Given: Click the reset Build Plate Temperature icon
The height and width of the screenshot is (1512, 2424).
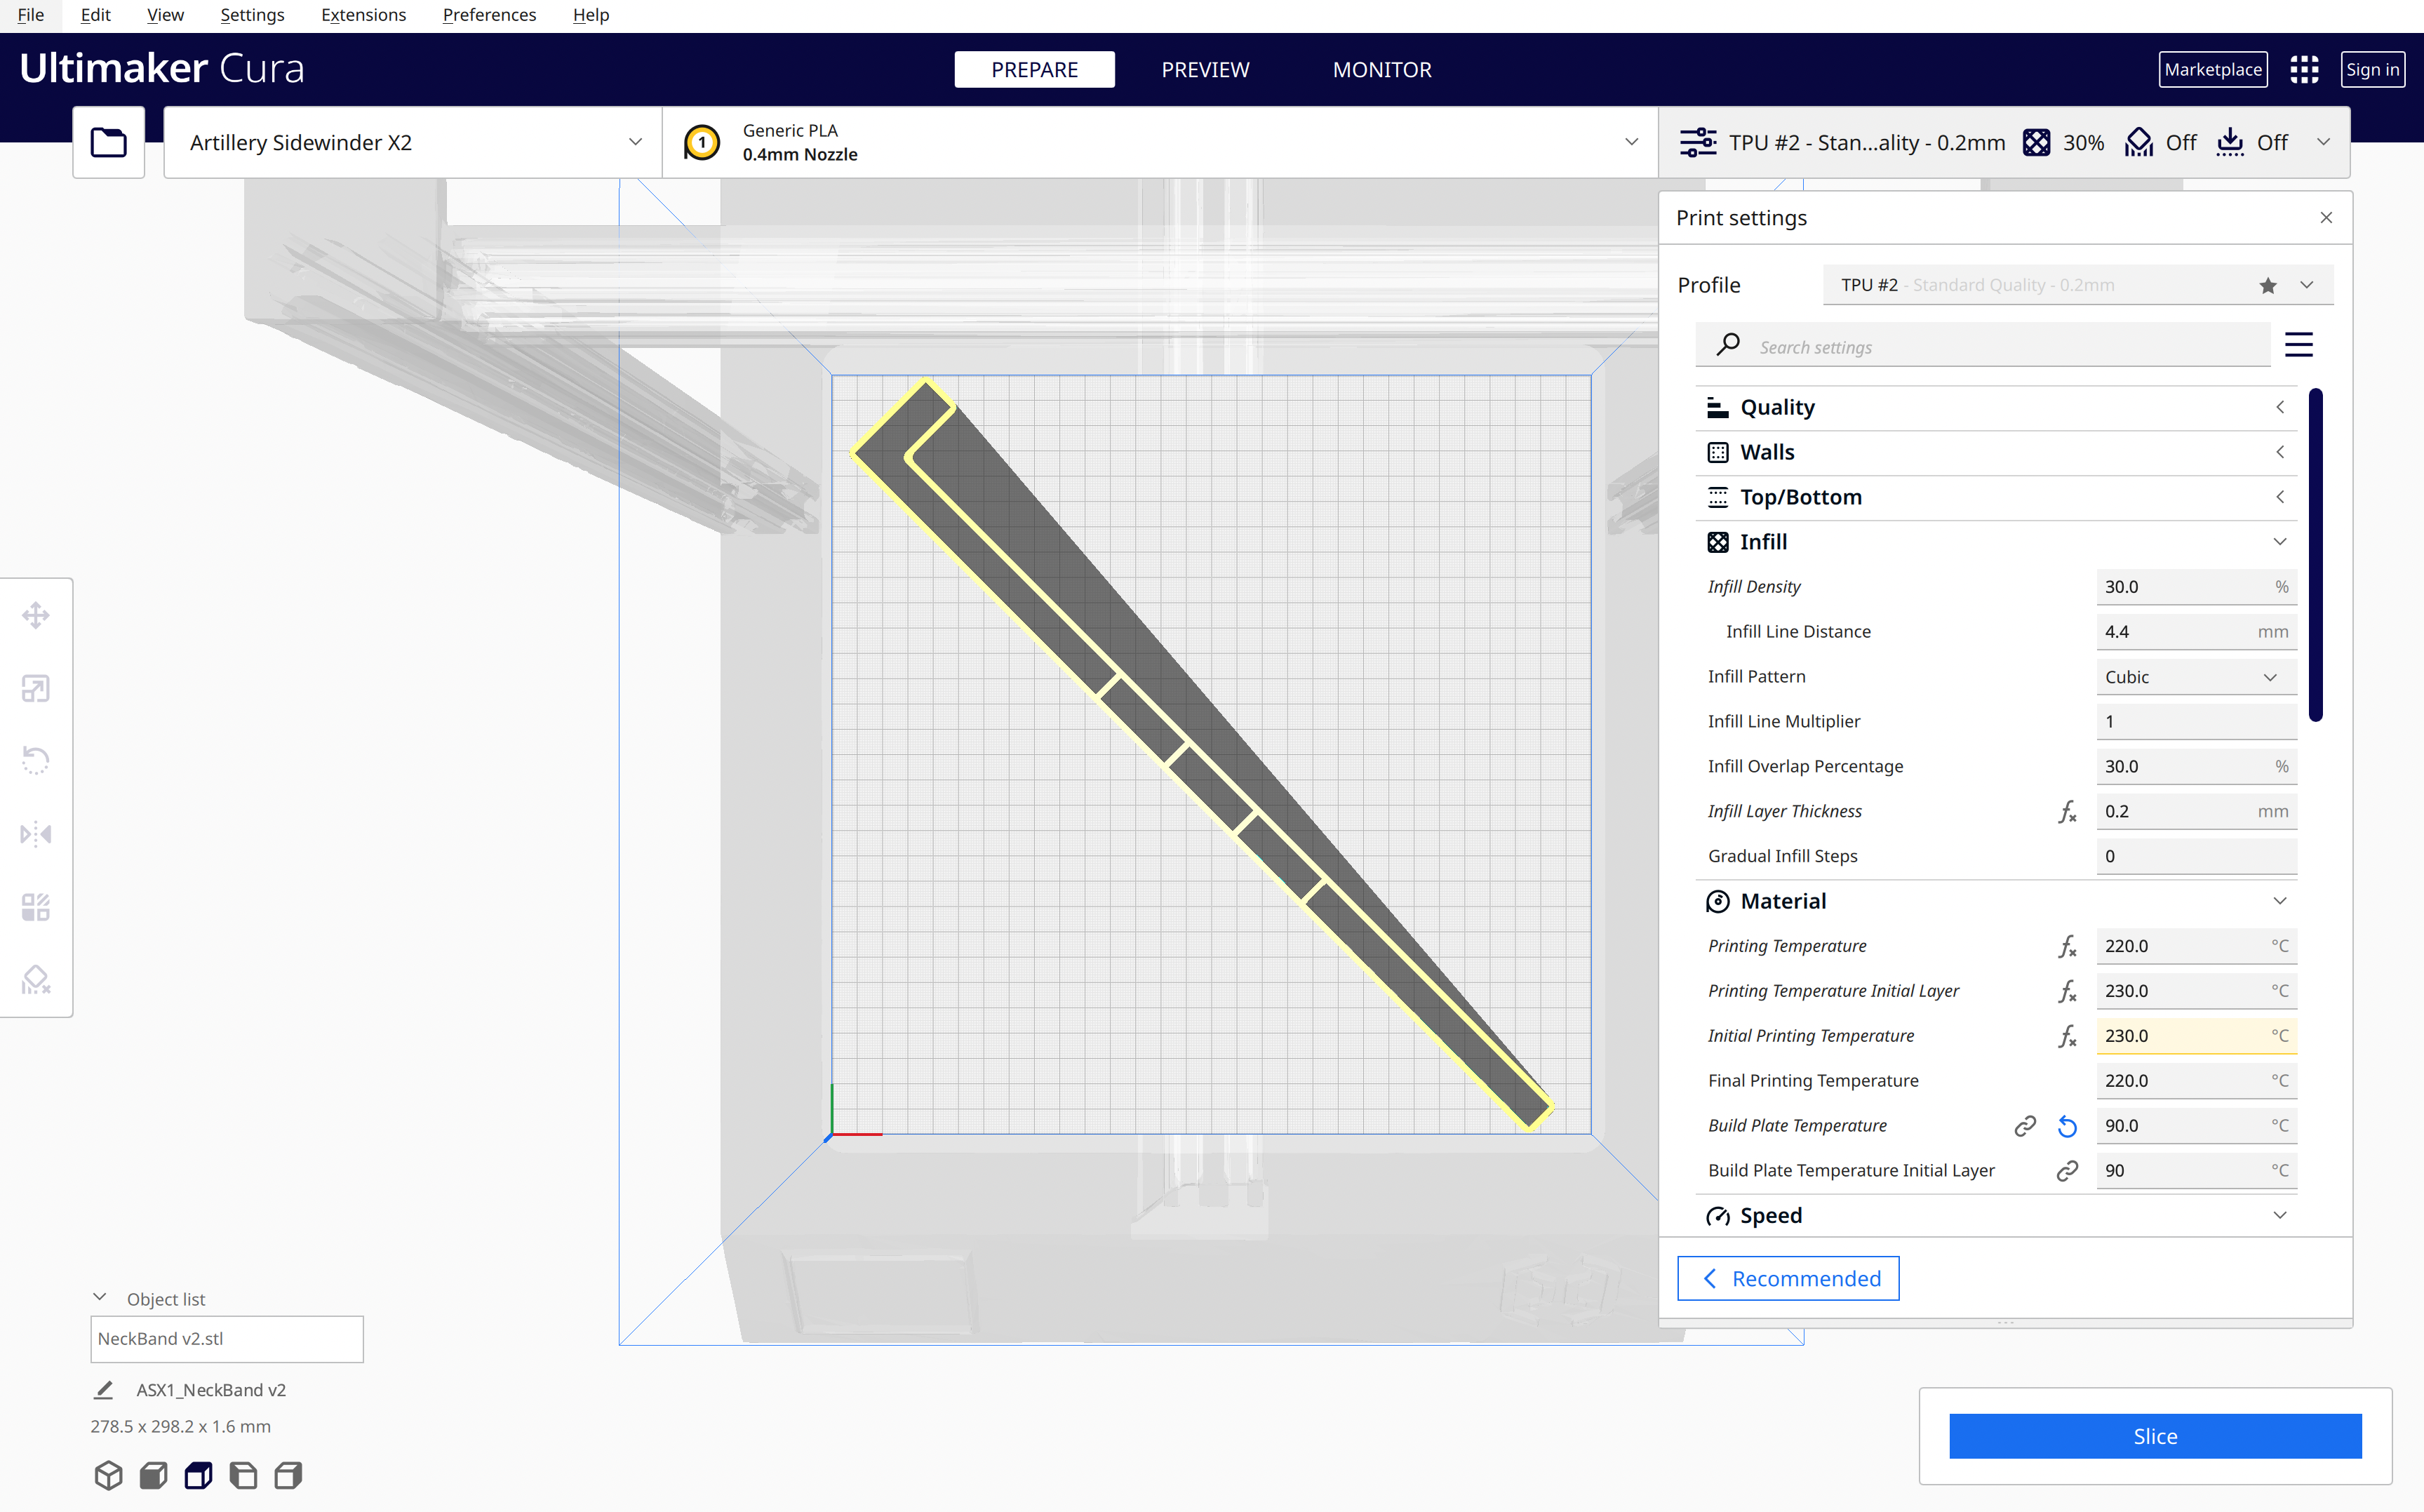Looking at the screenshot, I should point(2065,1123).
